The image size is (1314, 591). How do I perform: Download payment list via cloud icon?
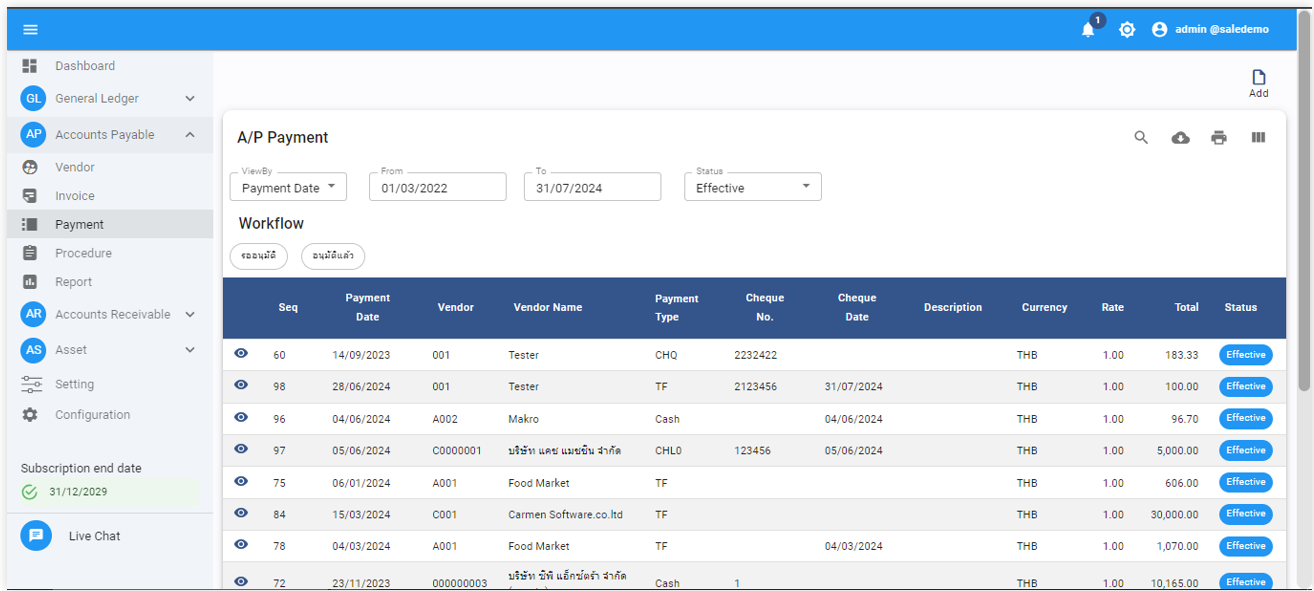[1180, 138]
